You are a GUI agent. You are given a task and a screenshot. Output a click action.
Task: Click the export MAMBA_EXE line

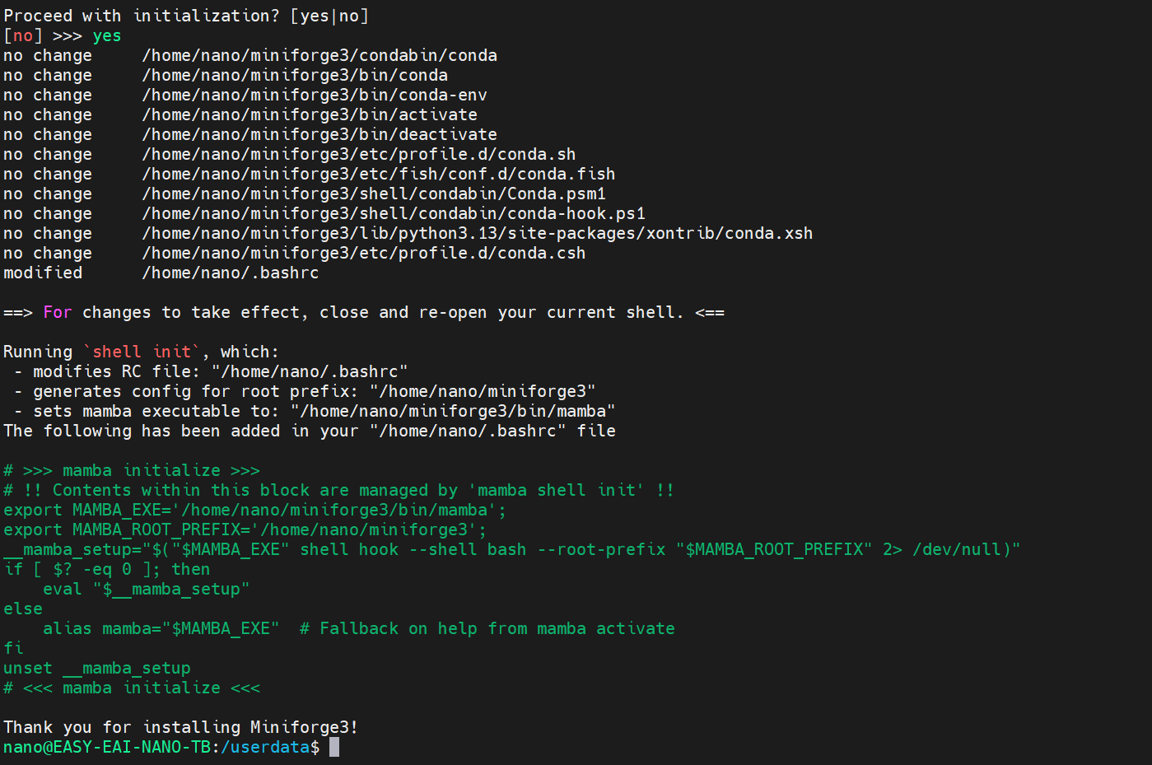coord(254,510)
